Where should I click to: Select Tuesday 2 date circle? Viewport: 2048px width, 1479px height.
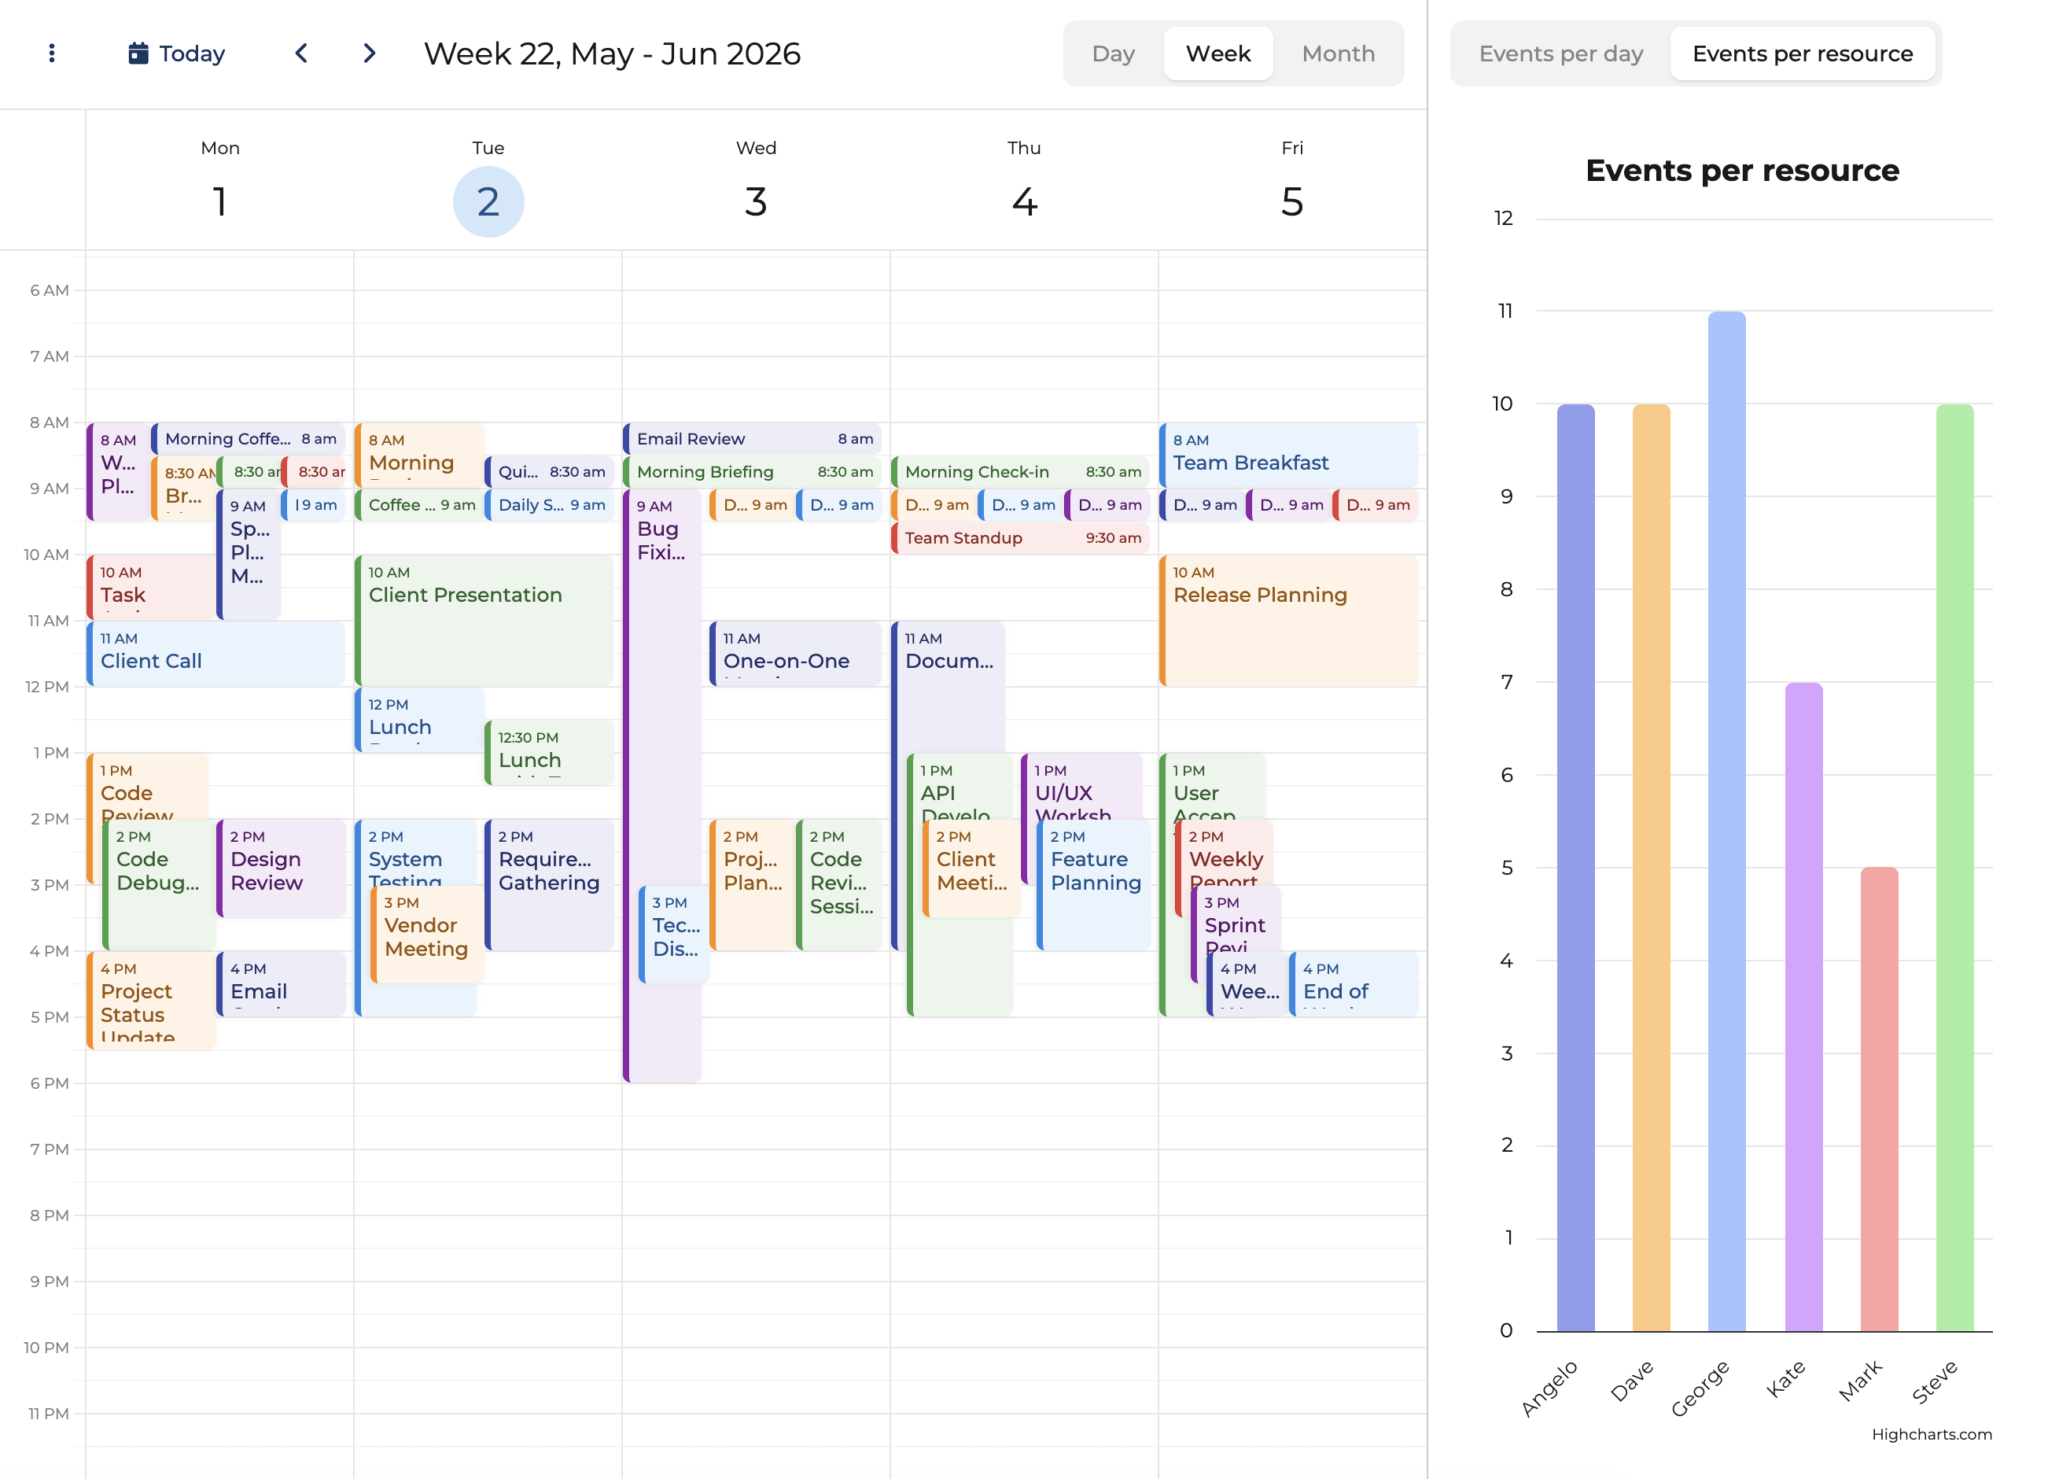pyautogui.click(x=488, y=202)
